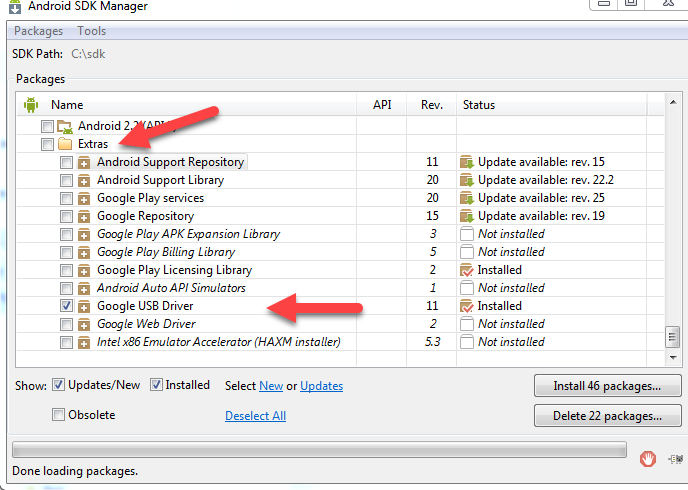Viewport: 688px width, 490px height.
Task: Click the Google Play Licensing Library icon
Action: [x=84, y=271]
